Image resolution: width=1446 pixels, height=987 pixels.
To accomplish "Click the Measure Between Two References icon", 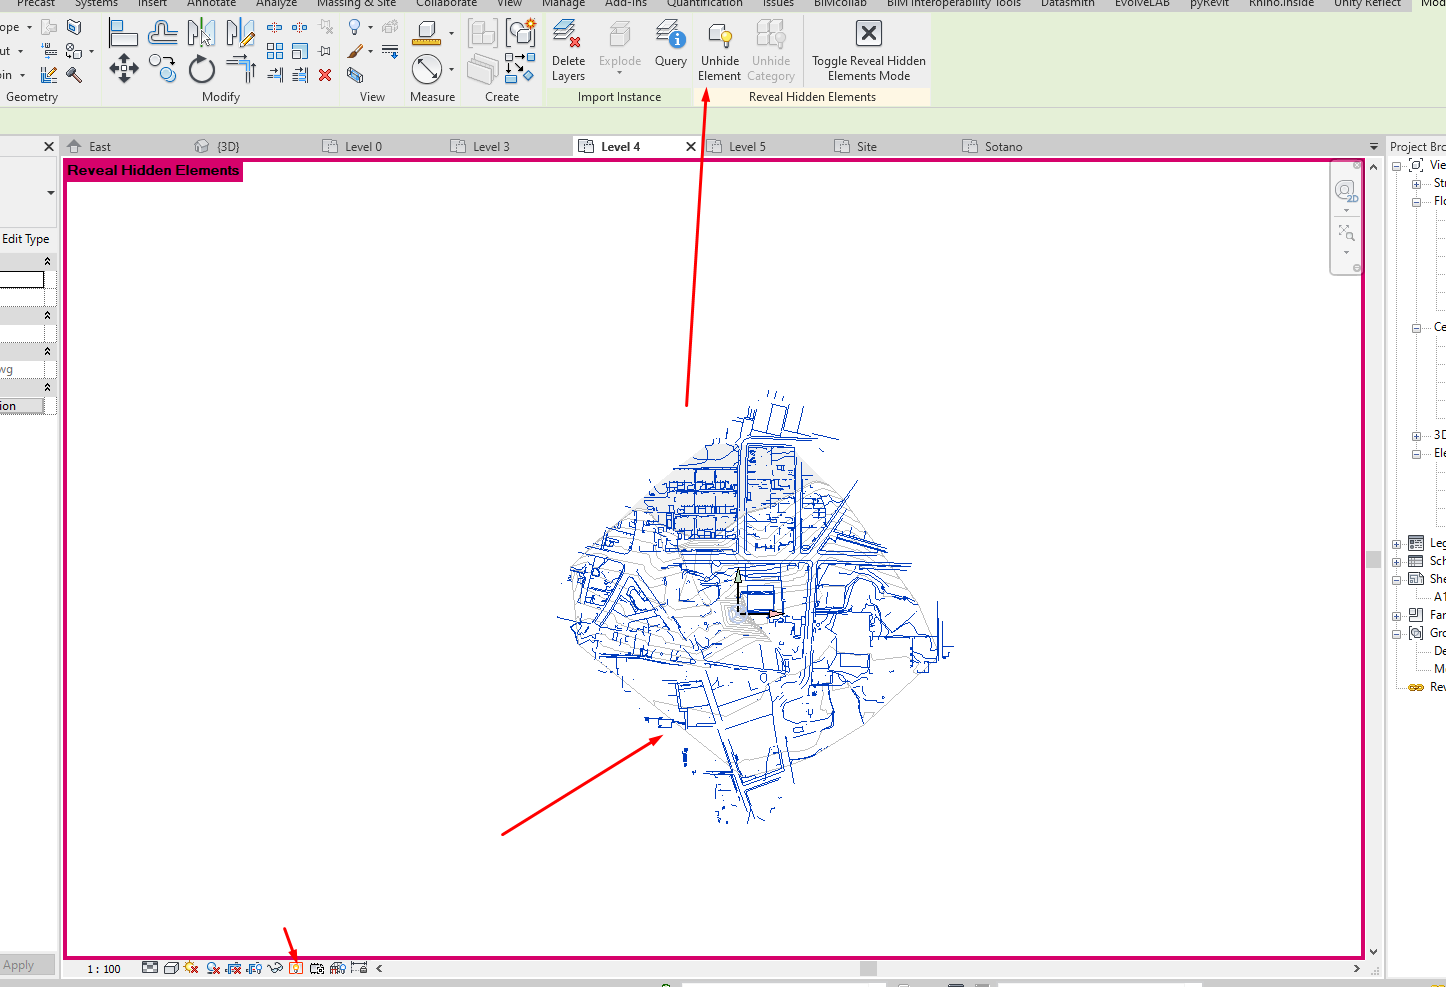I will click(x=426, y=33).
